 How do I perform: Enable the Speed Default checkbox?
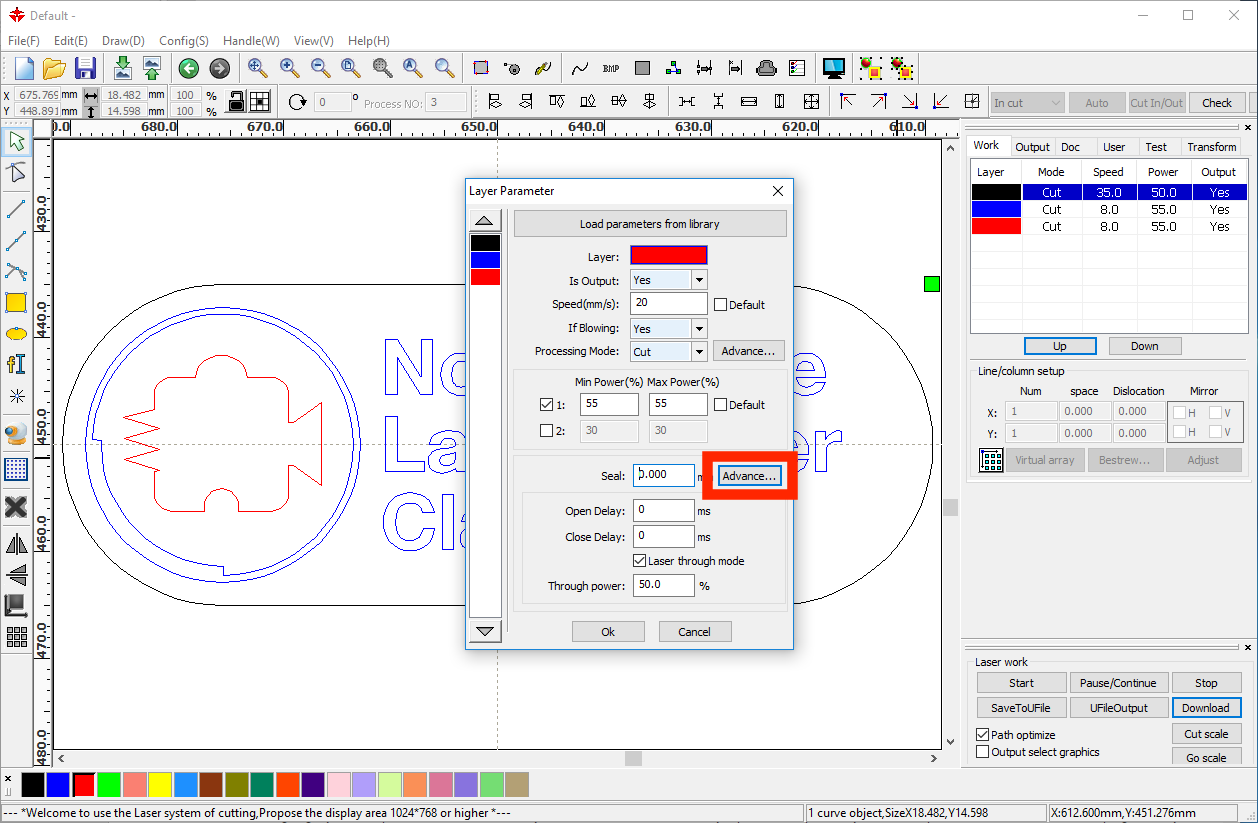coord(721,305)
